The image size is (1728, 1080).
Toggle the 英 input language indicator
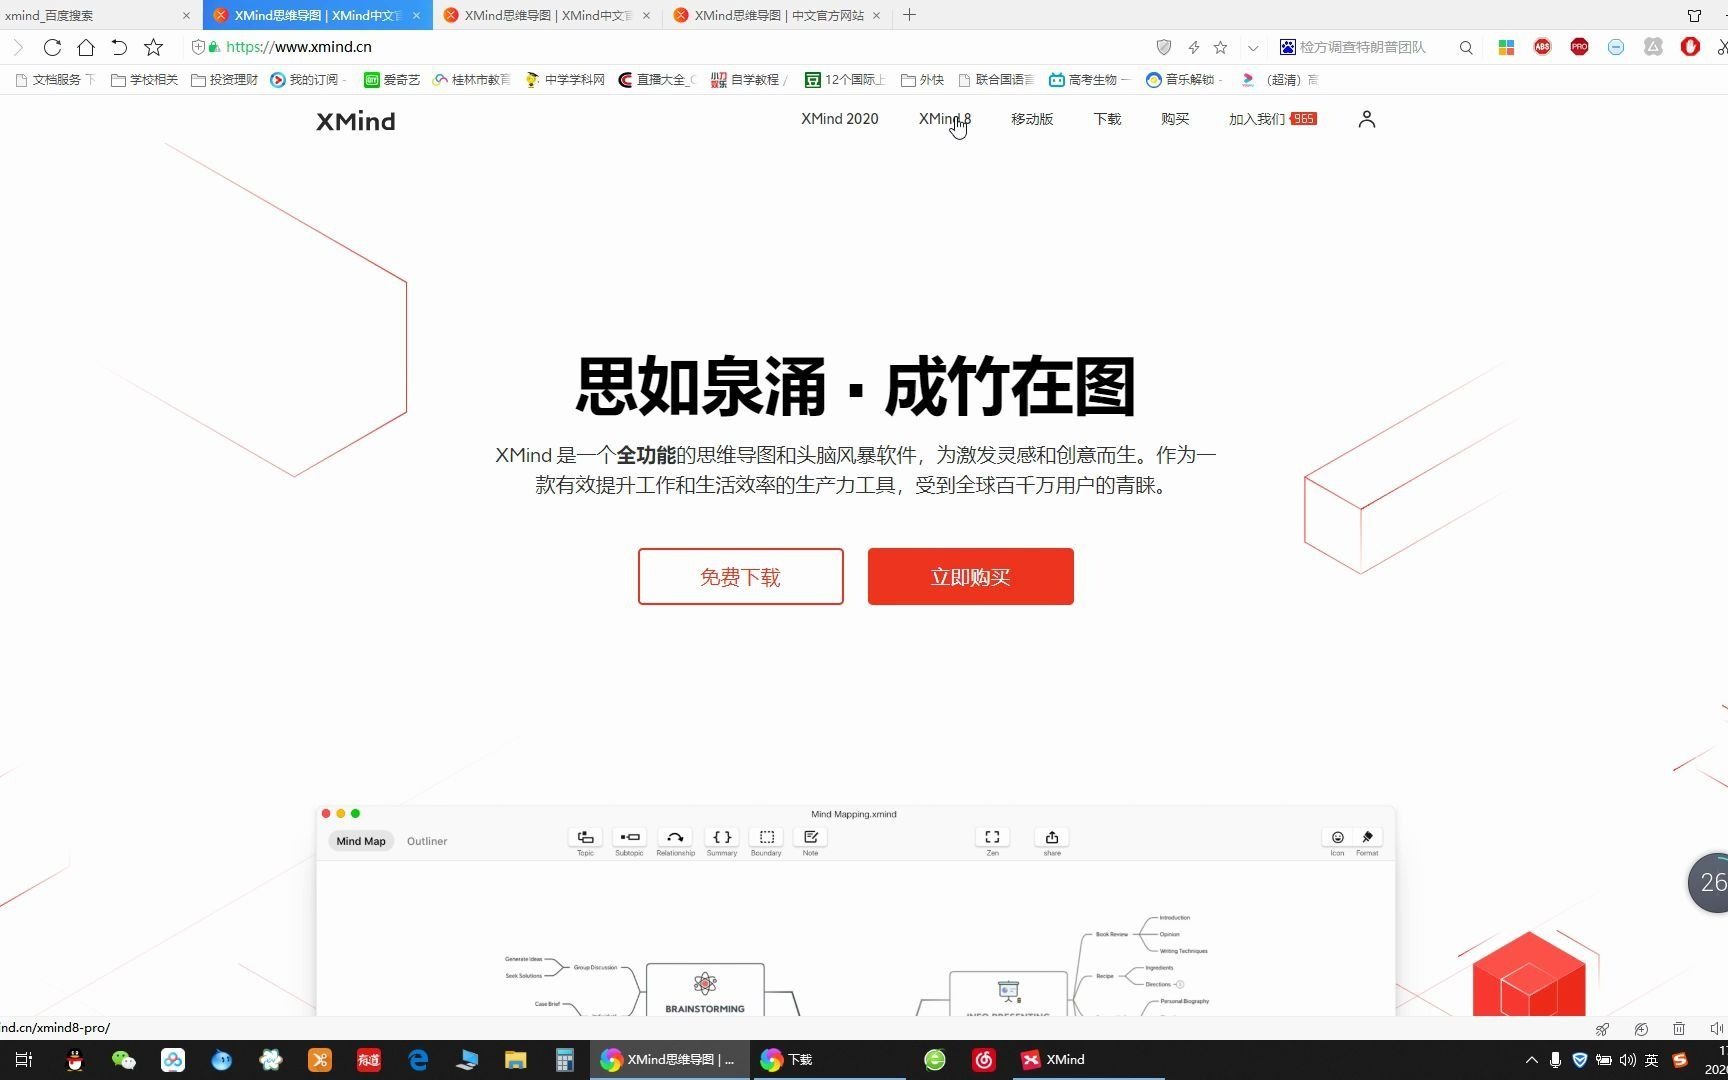click(1652, 1060)
